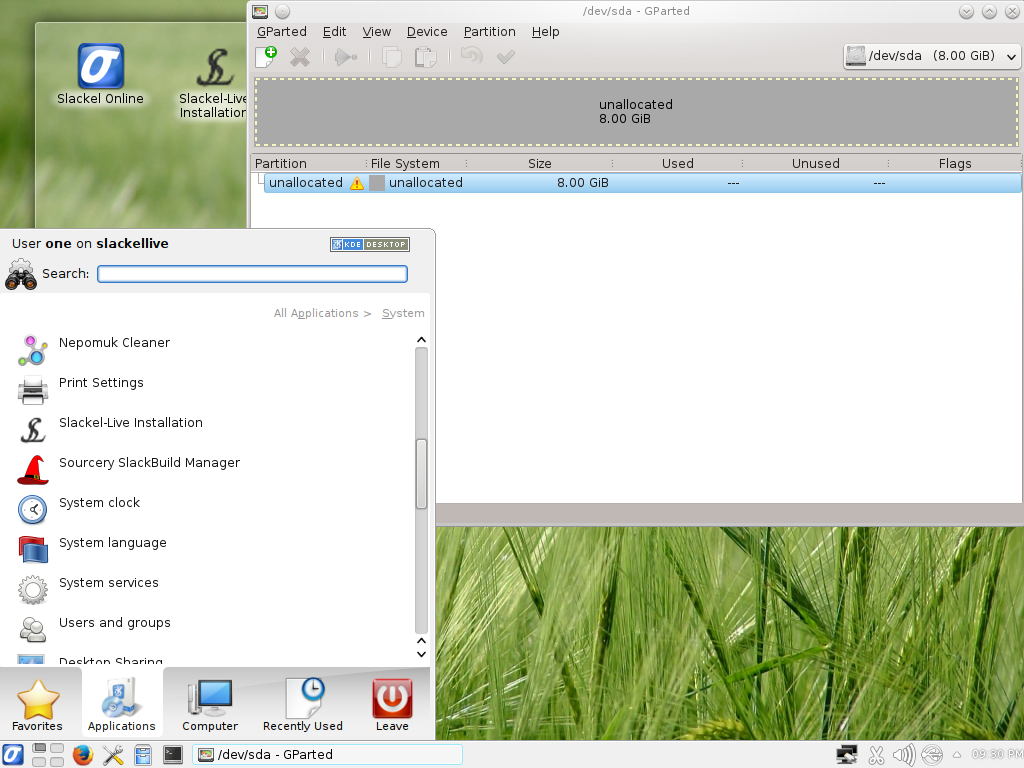The height and width of the screenshot is (768, 1024).
Task: Open the file manager taskbar icon
Action: coord(142,755)
